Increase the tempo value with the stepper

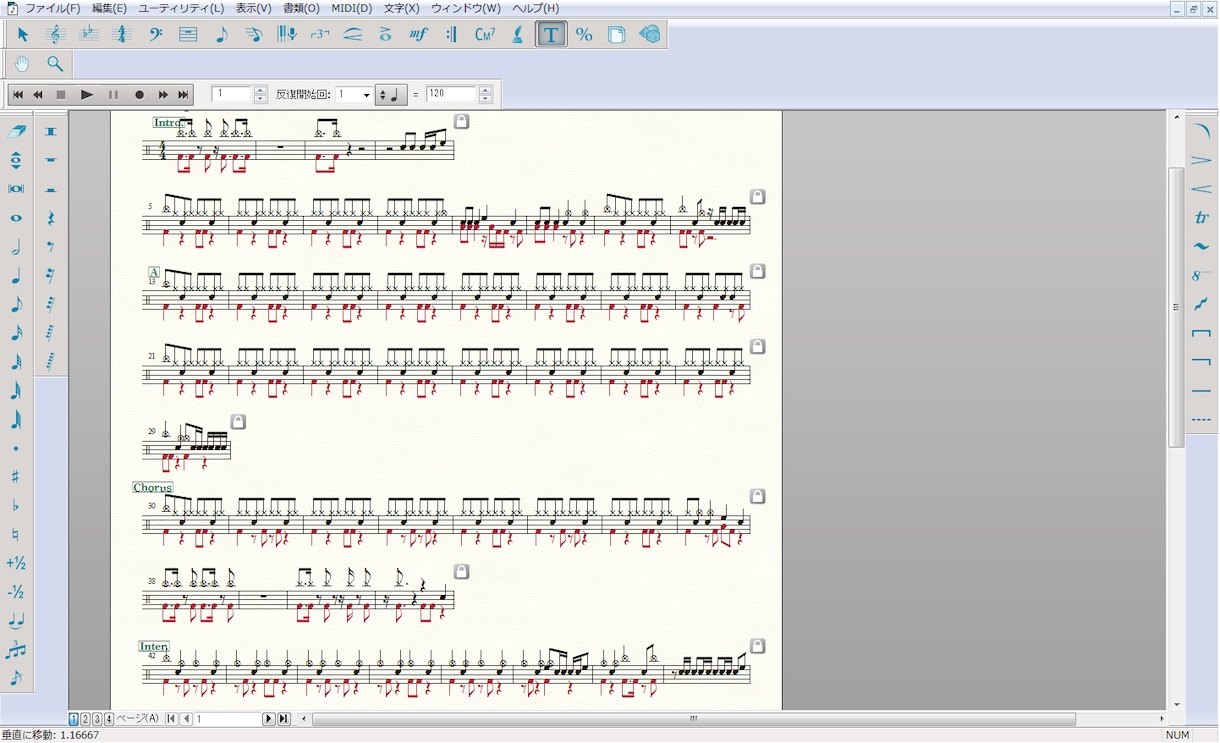click(x=486, y=91)
